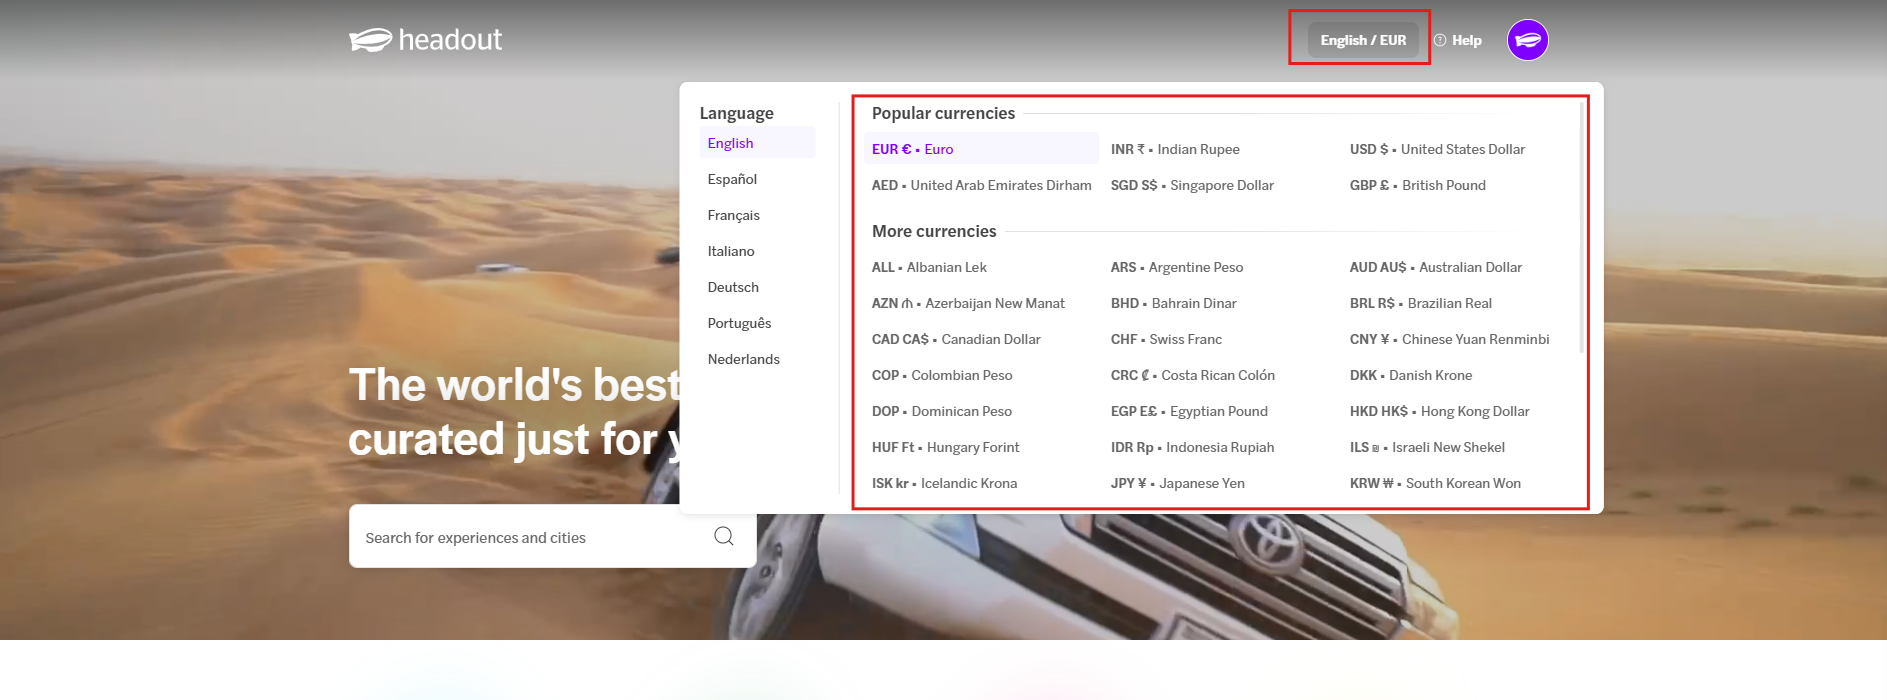Open the purple user profile avatar
The width and height of the screenshot is (1887, 700).
[x=1527, y=40]
